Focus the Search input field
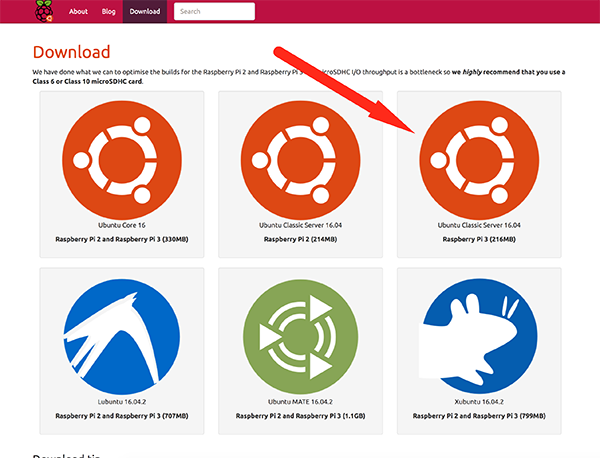The height and width of the screenshot is (458, 600). [x=214, y=11]
